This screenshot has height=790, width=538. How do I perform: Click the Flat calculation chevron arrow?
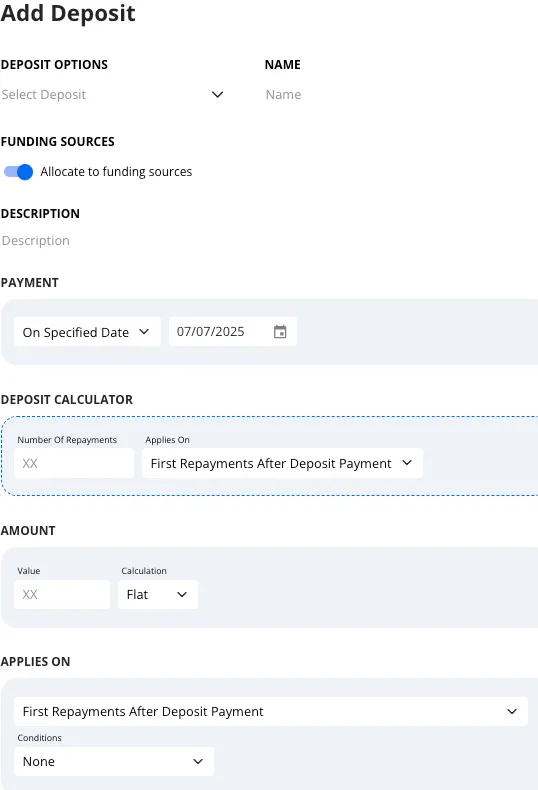point(182,595)
